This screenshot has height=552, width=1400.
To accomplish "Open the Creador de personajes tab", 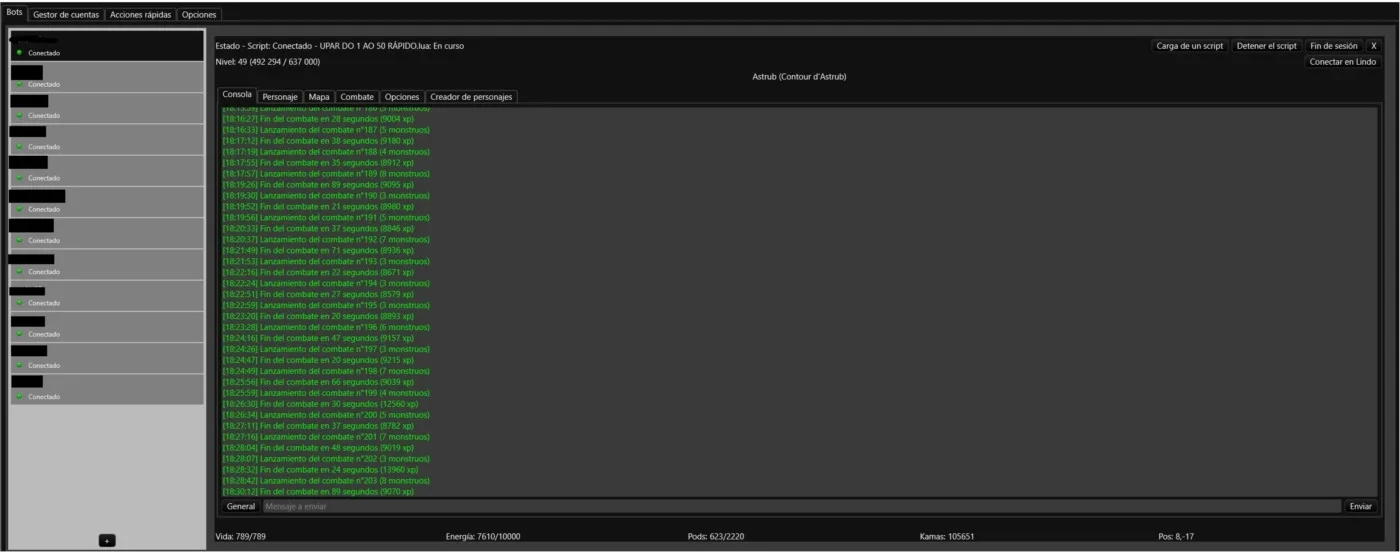I will [x=472, y=97].
